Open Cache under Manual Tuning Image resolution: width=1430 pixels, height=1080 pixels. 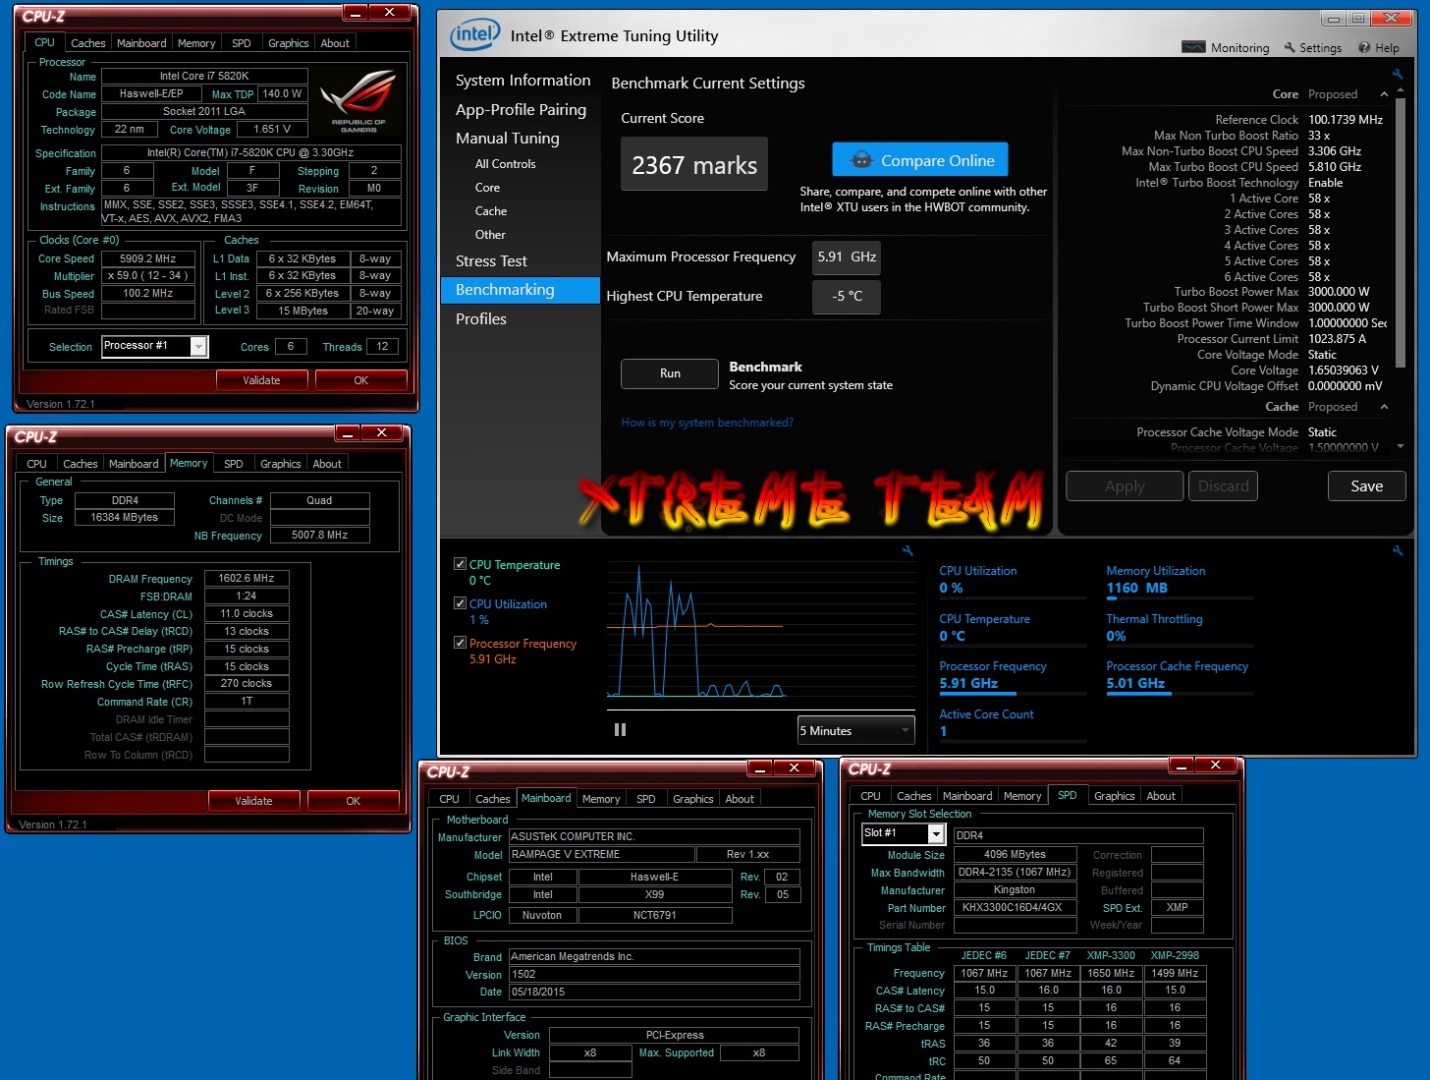coord(490,211)
